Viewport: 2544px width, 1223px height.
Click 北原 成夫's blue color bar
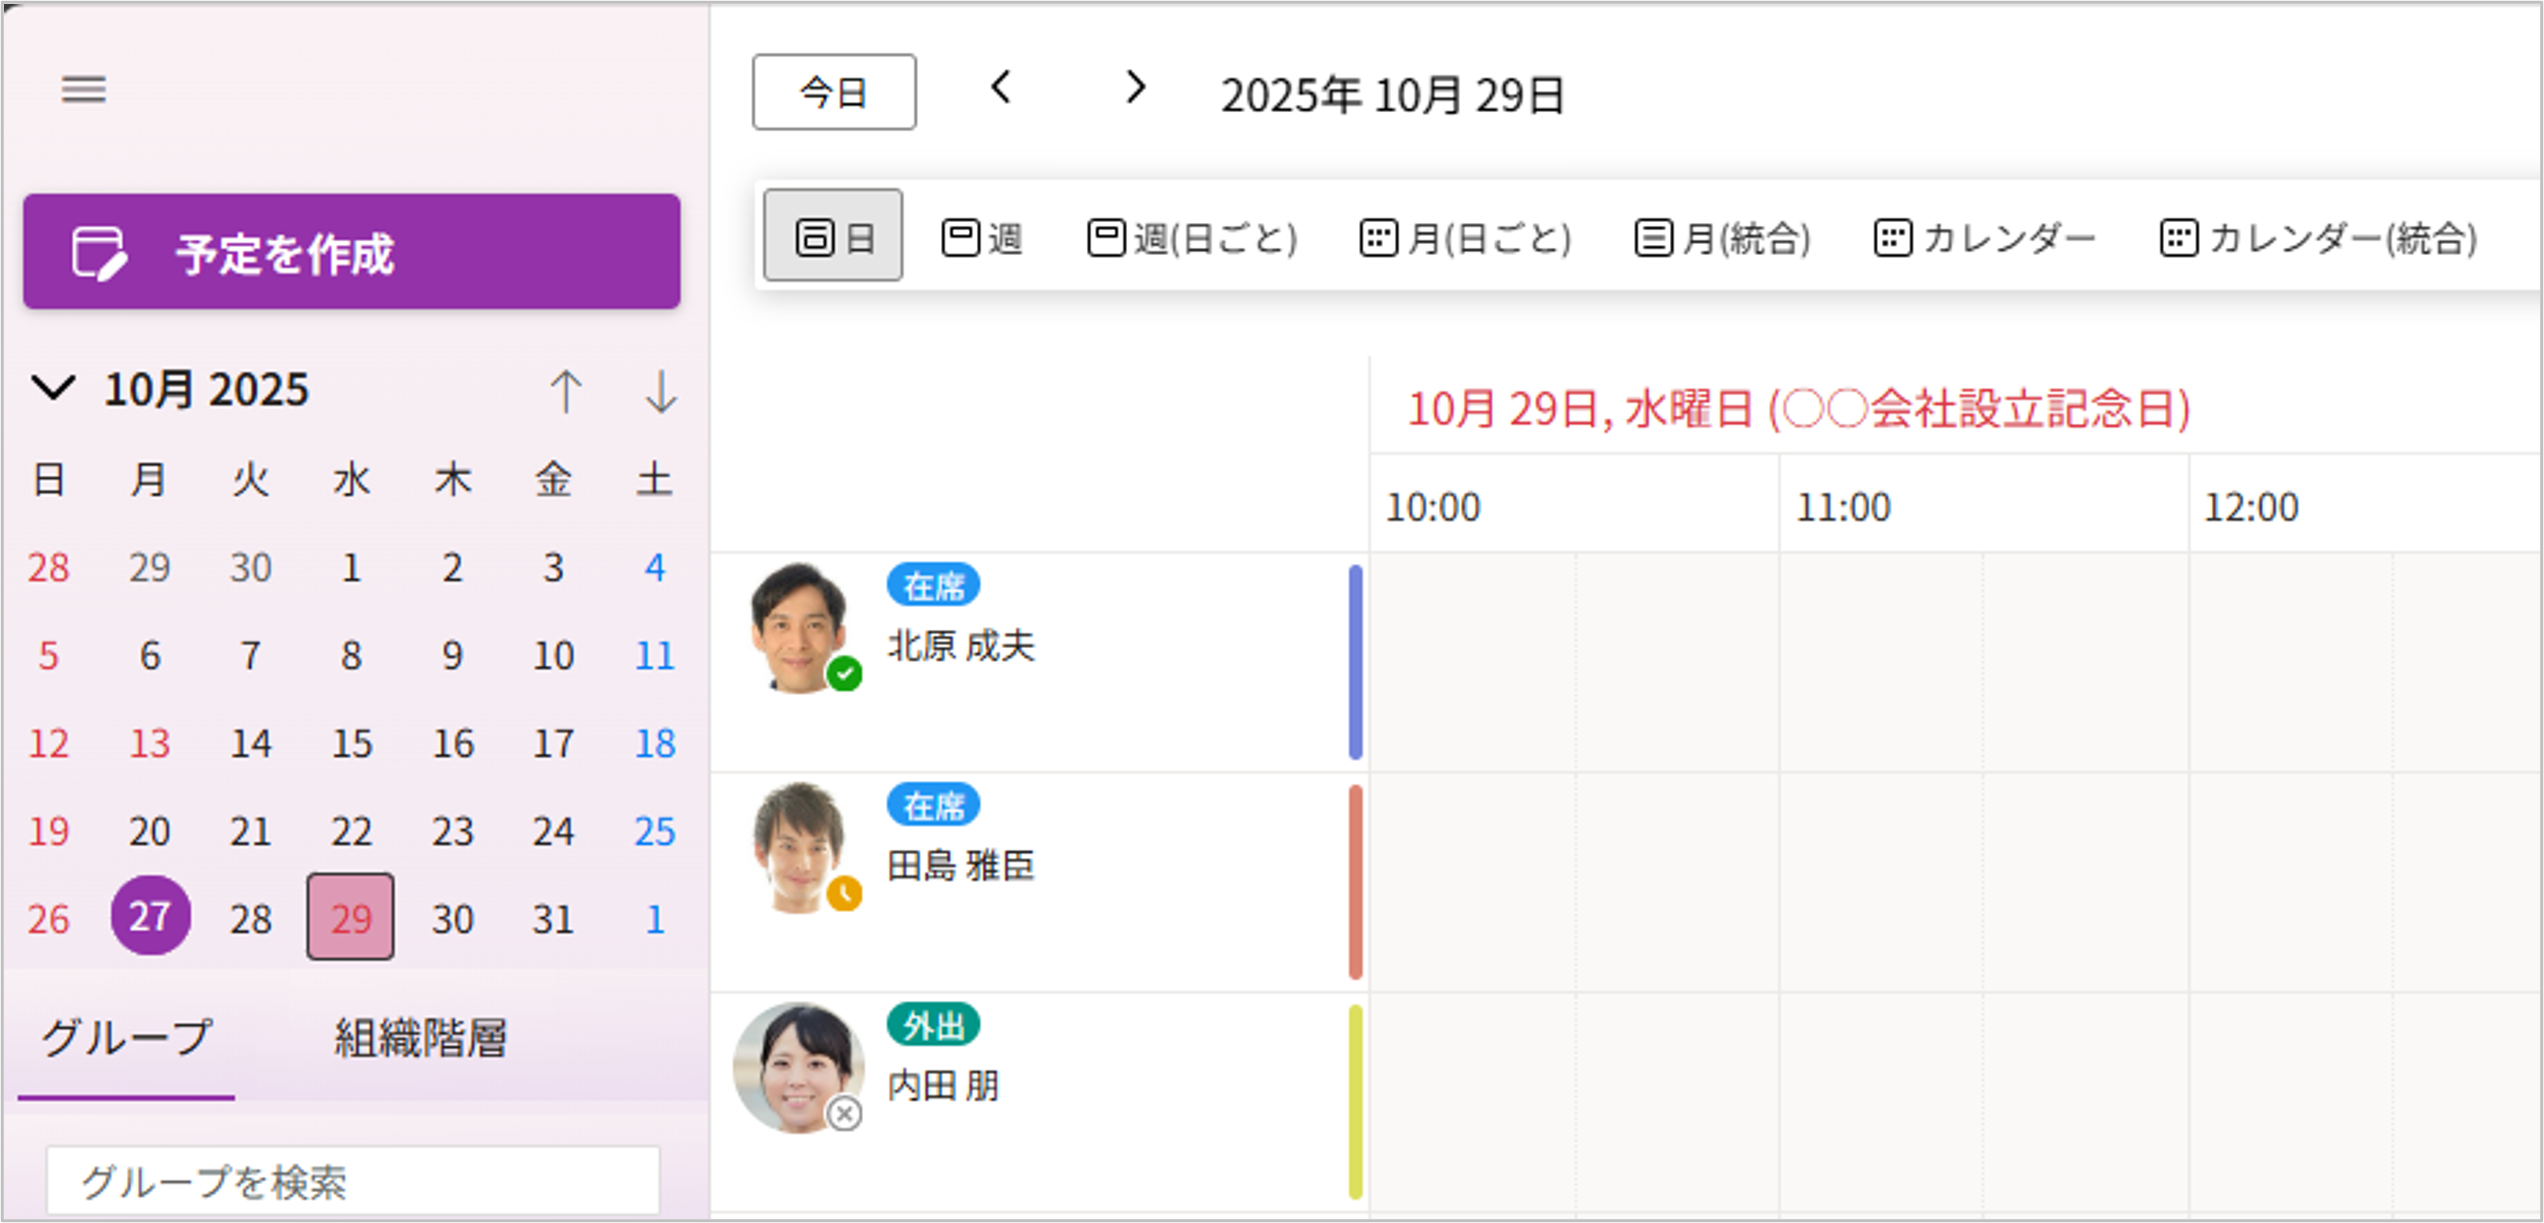point(1355,662)
